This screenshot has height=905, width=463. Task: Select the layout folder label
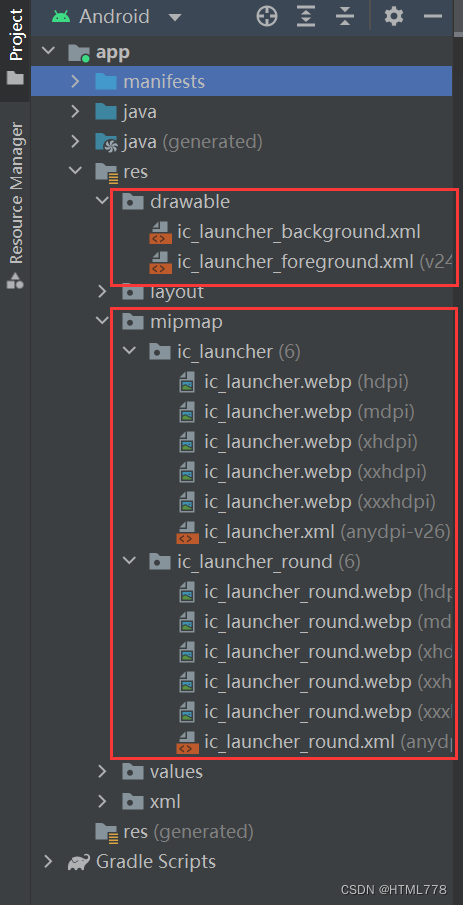177,292
